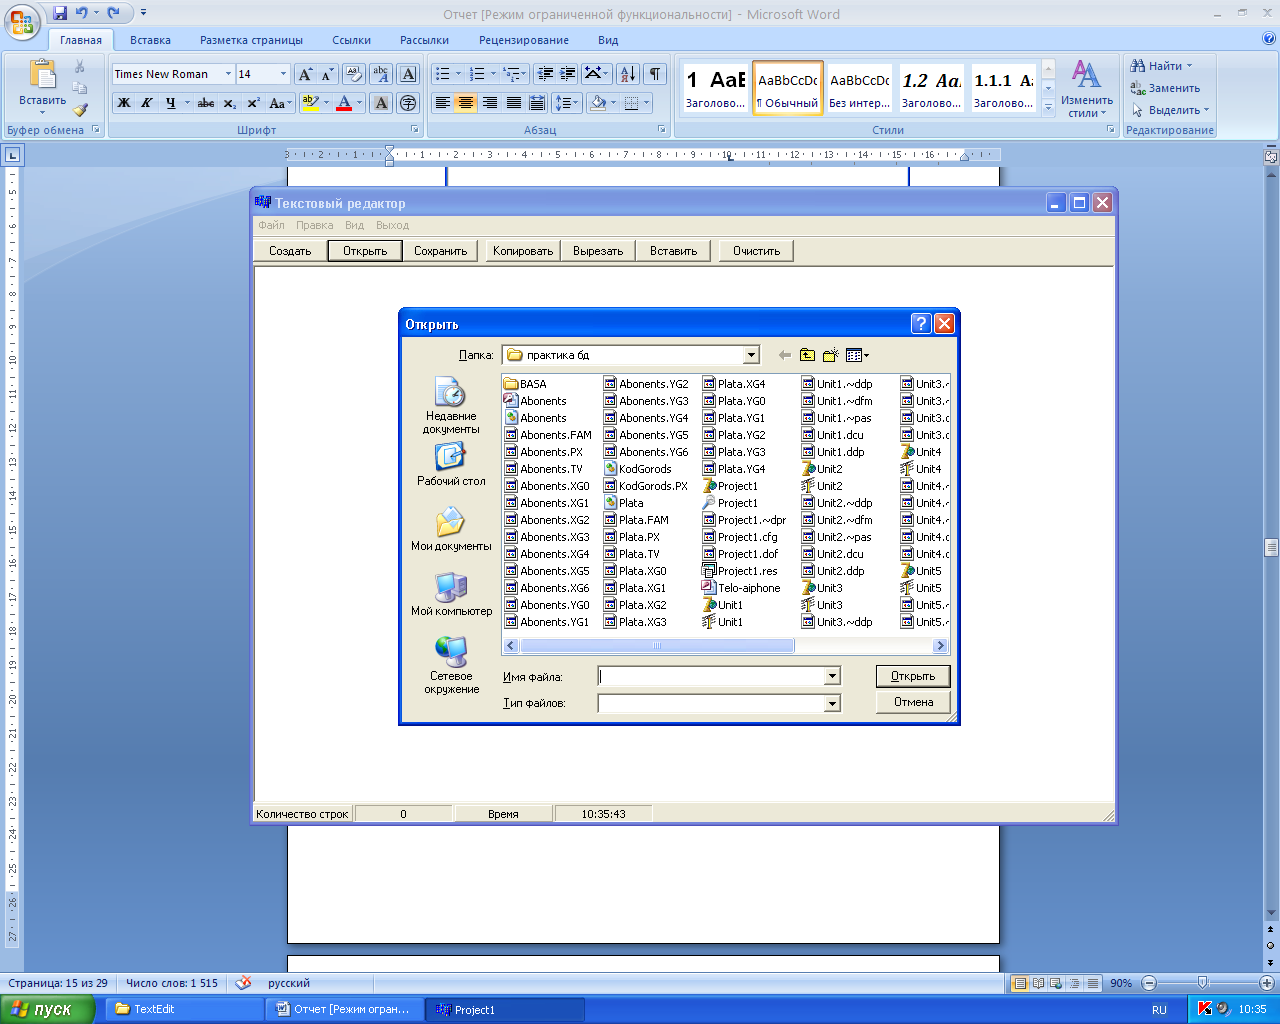Open the Изменить стили dropdown

click(1087, 89)
